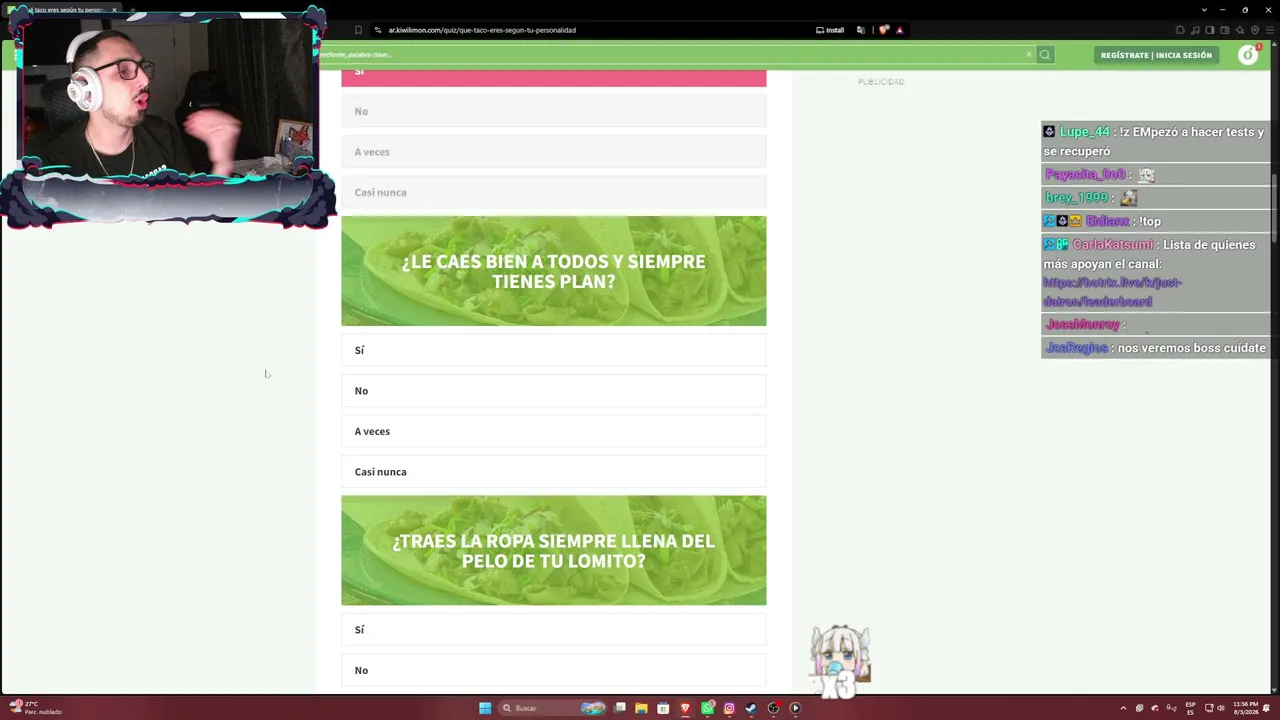1280x720 pixels.
Task: Open the browser extensions puzzle icon
Action: [1180, 30]
